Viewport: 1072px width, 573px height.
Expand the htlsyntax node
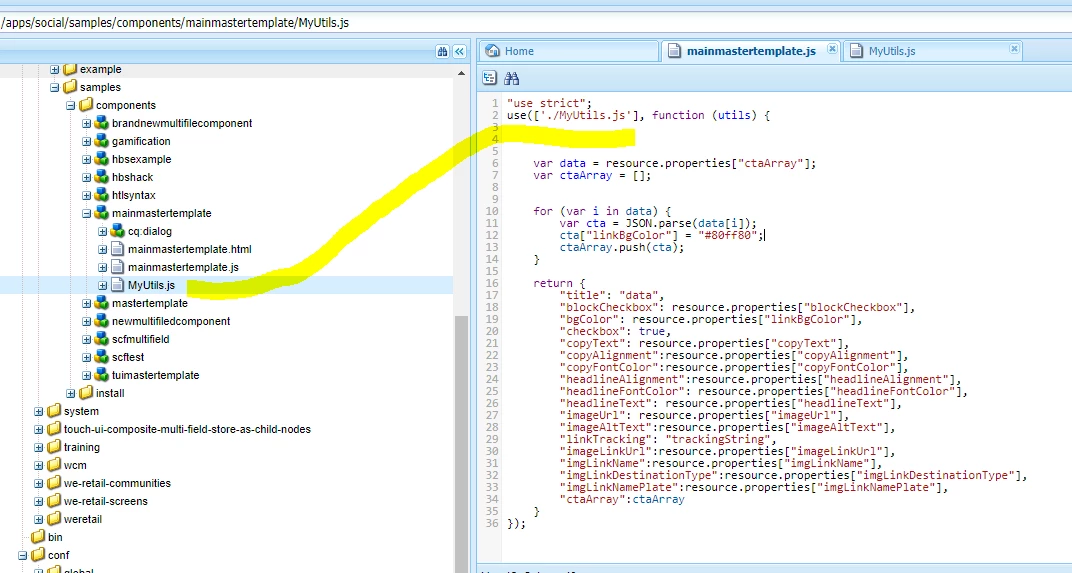pyautogui.click(x=86, y=196)
